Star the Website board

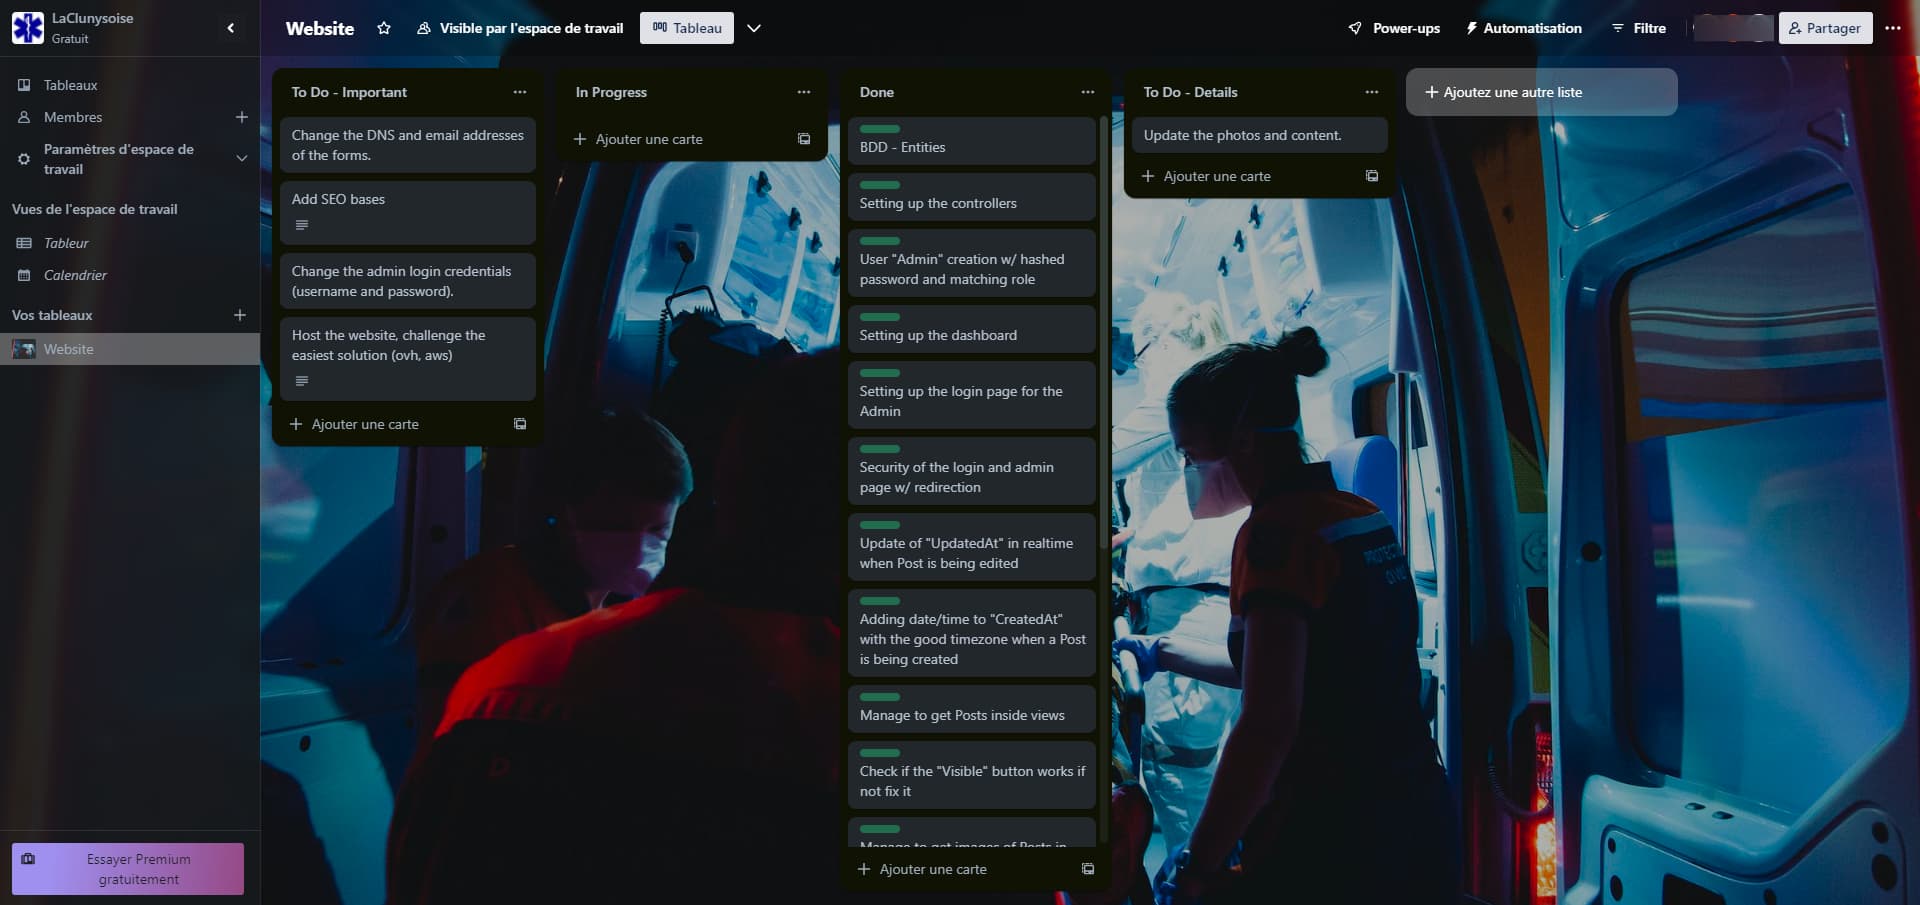point(384,28)
